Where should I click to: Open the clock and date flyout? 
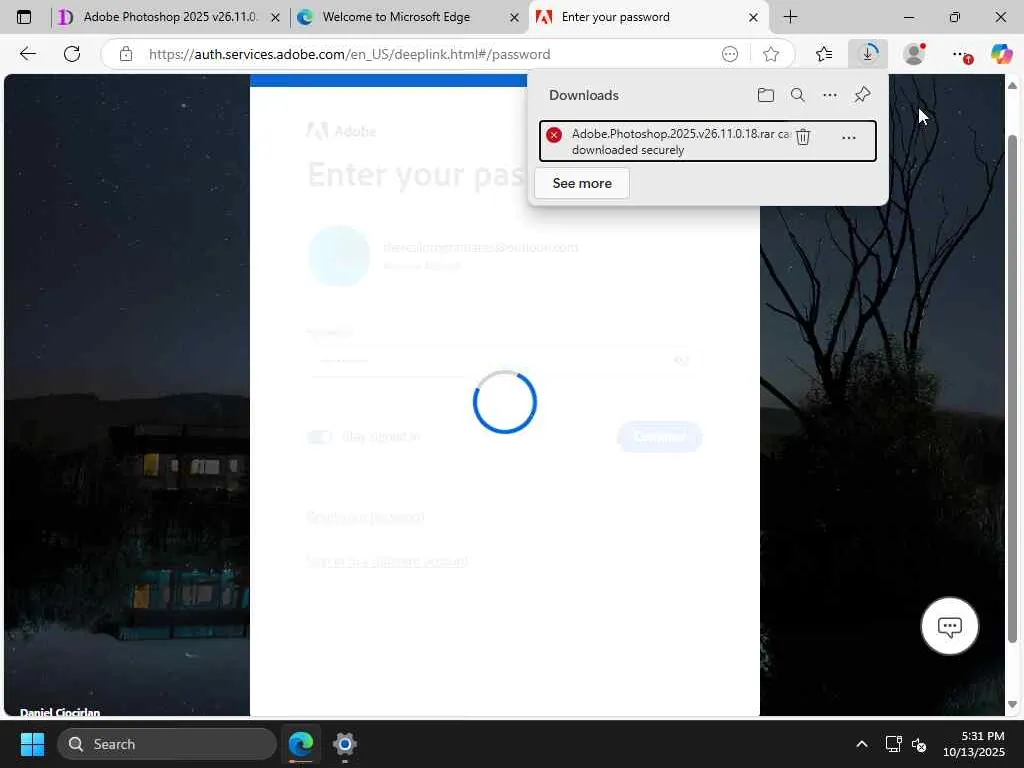pos(974,744)
